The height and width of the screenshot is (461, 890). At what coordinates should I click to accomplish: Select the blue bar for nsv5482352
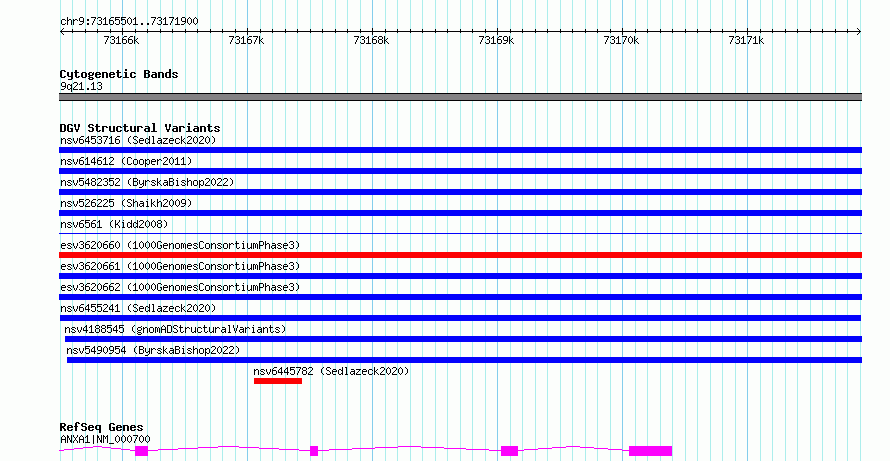click(x=460, y=192)
